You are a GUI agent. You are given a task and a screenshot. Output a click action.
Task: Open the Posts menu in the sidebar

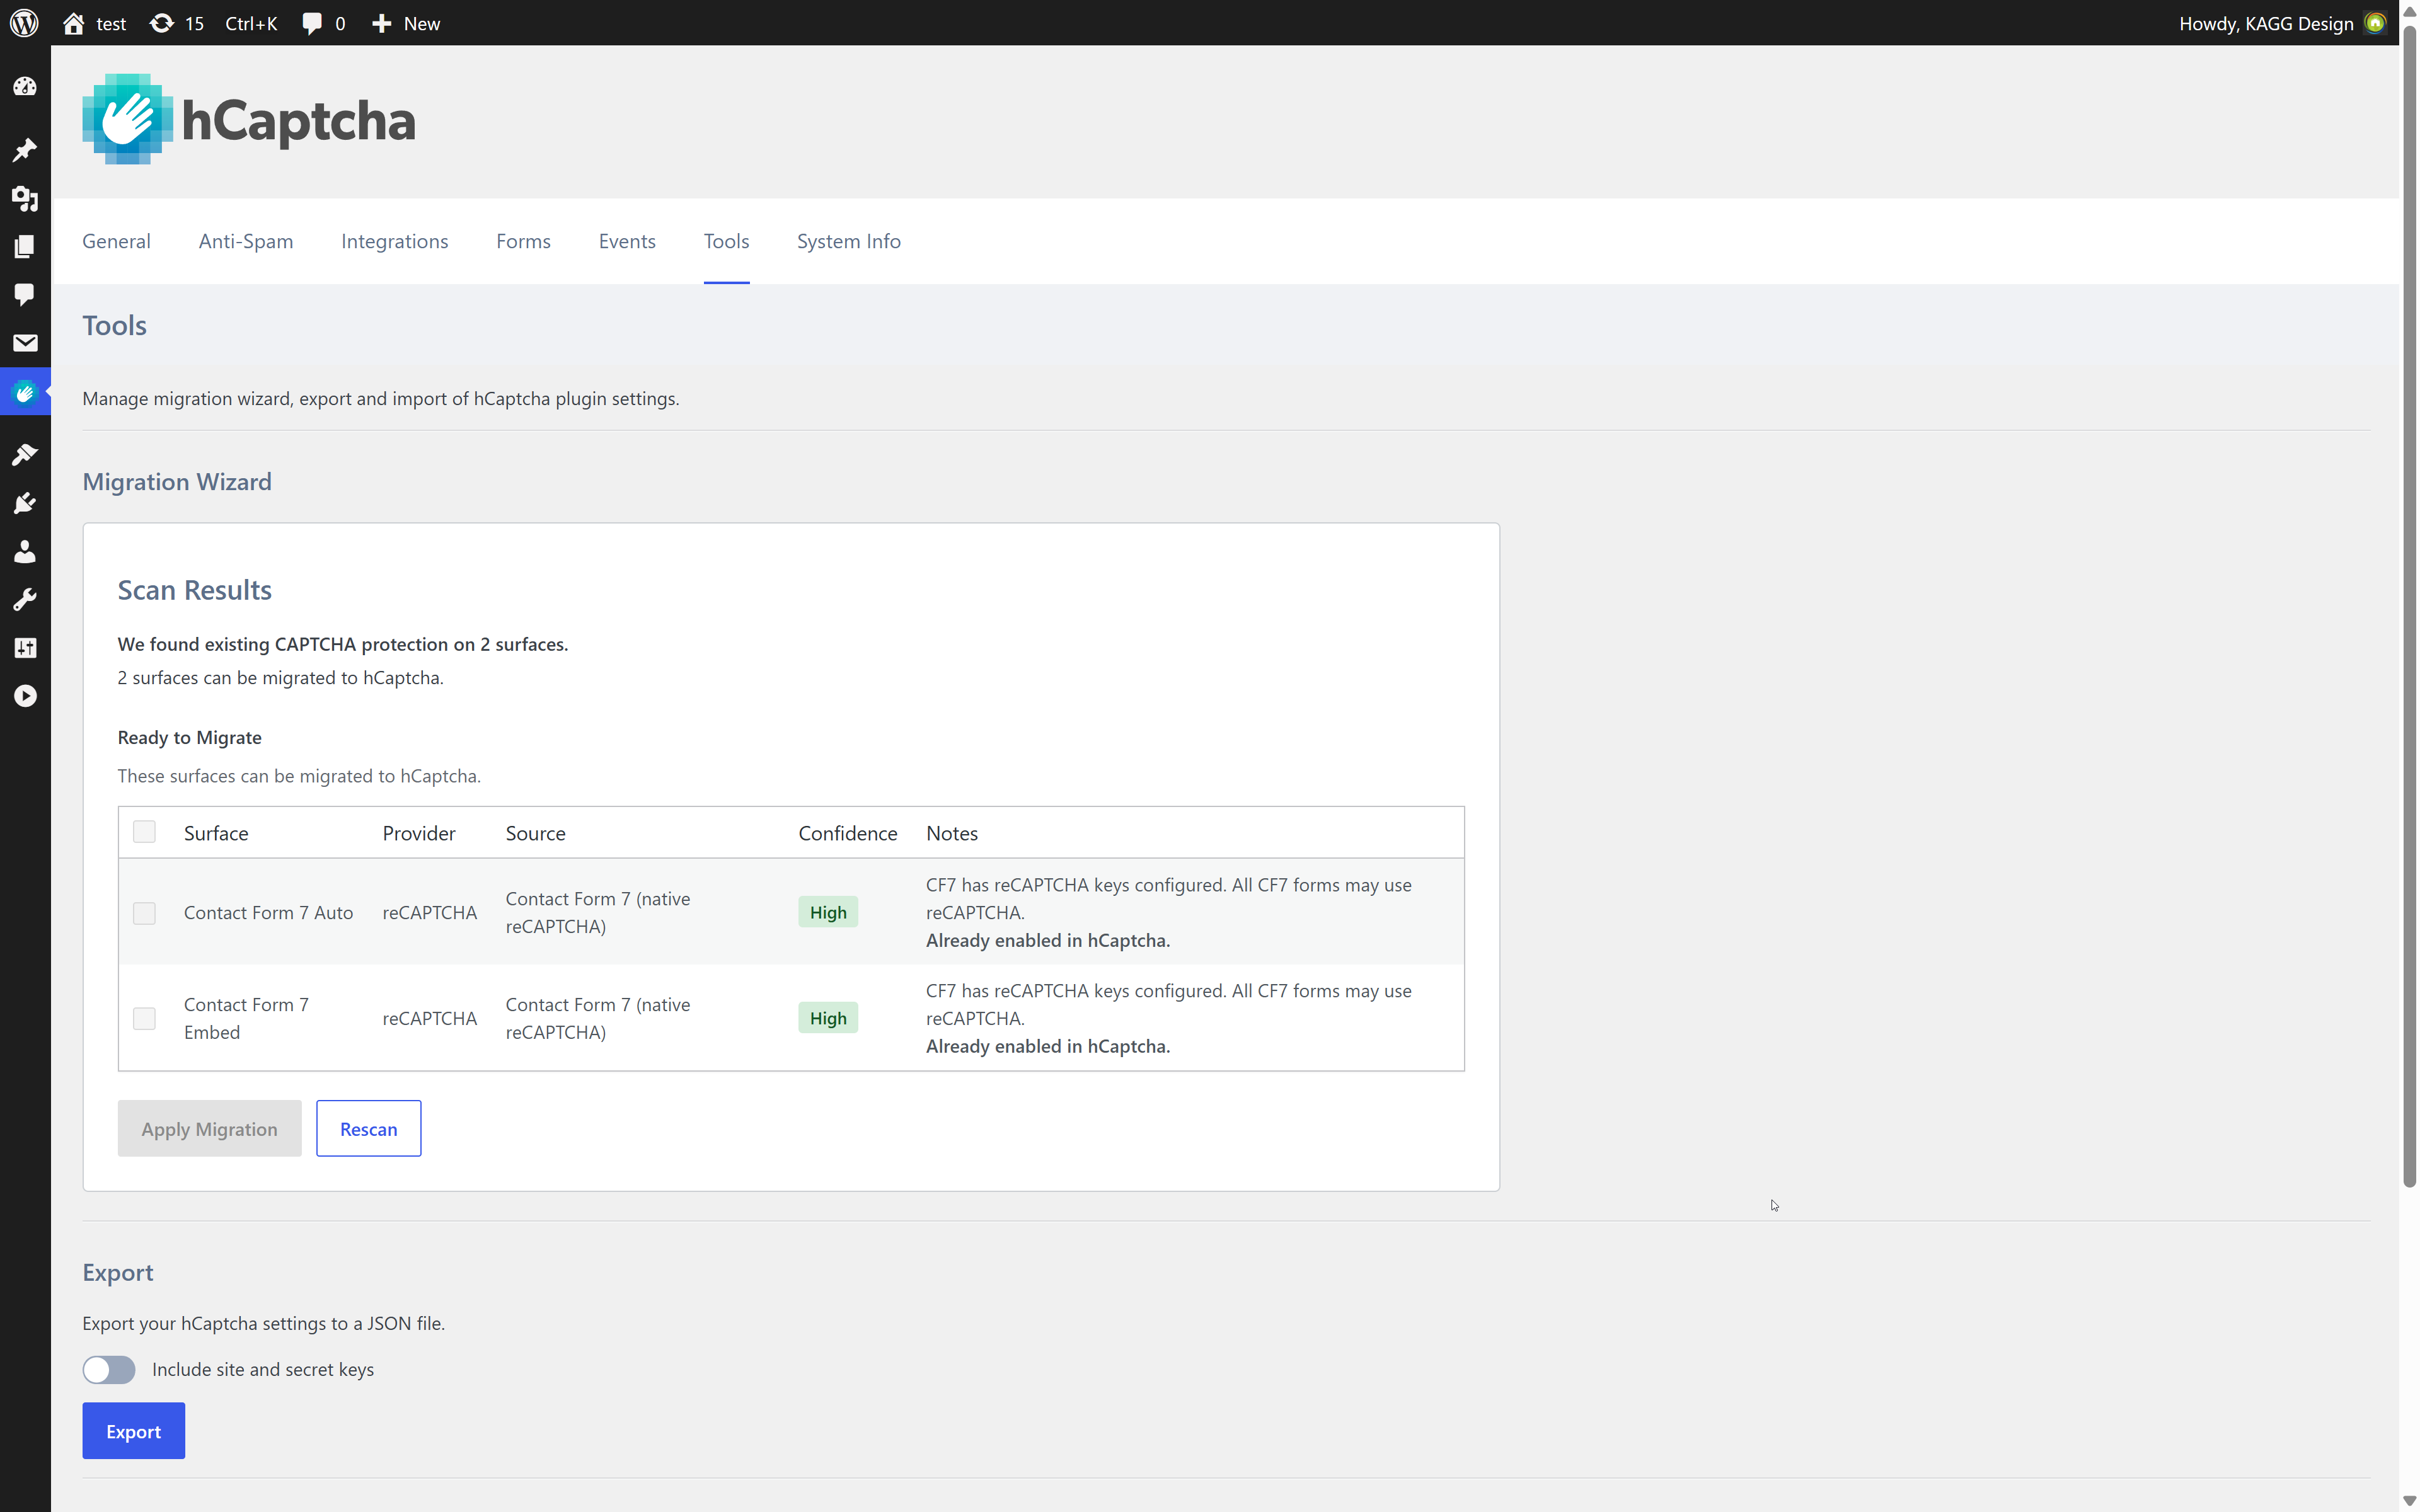[x=25, y=150]
